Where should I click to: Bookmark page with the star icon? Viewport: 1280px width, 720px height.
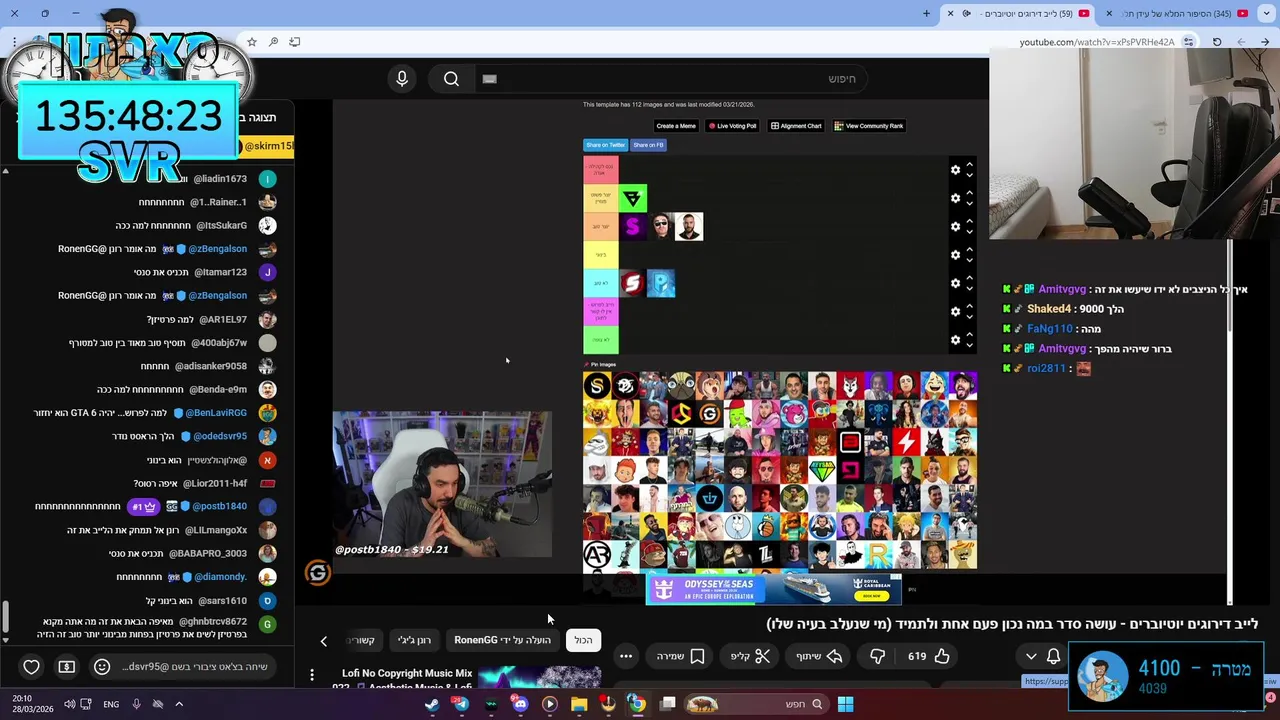tap(252, 42)
